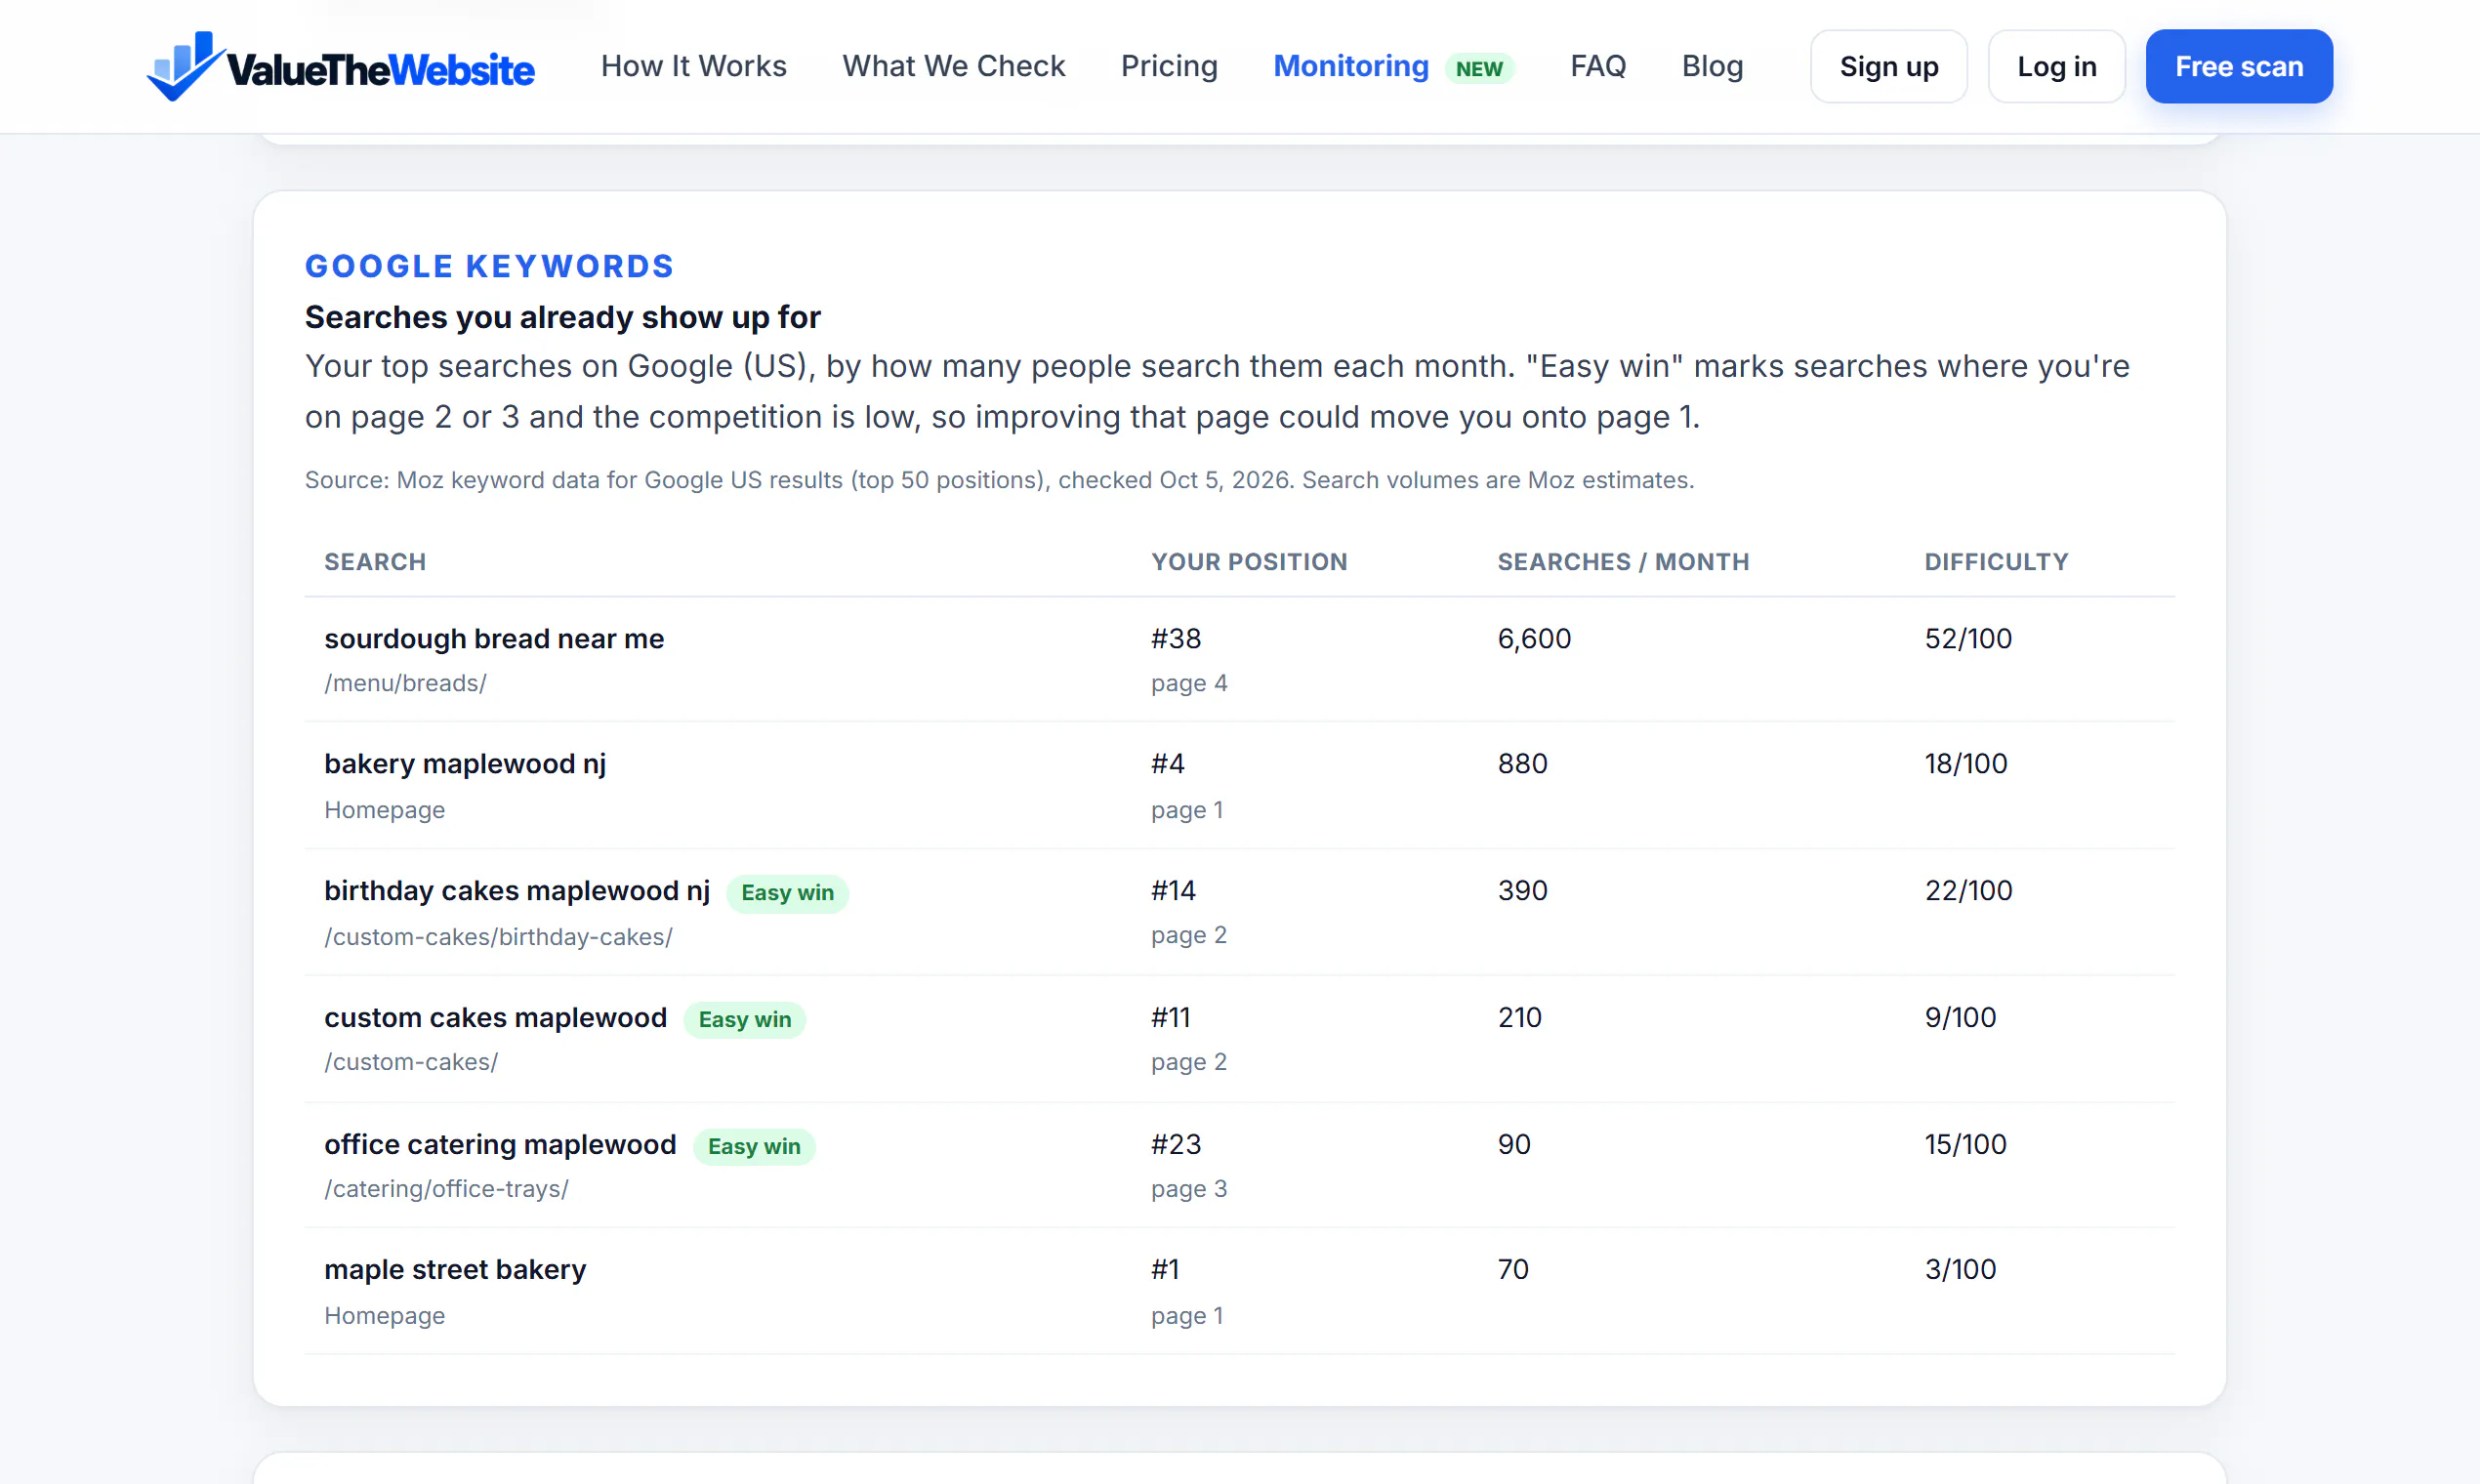Viewport: 2480px width, 1484px height.
Task: Open the How It Works page
Action: tap(693, 66)
